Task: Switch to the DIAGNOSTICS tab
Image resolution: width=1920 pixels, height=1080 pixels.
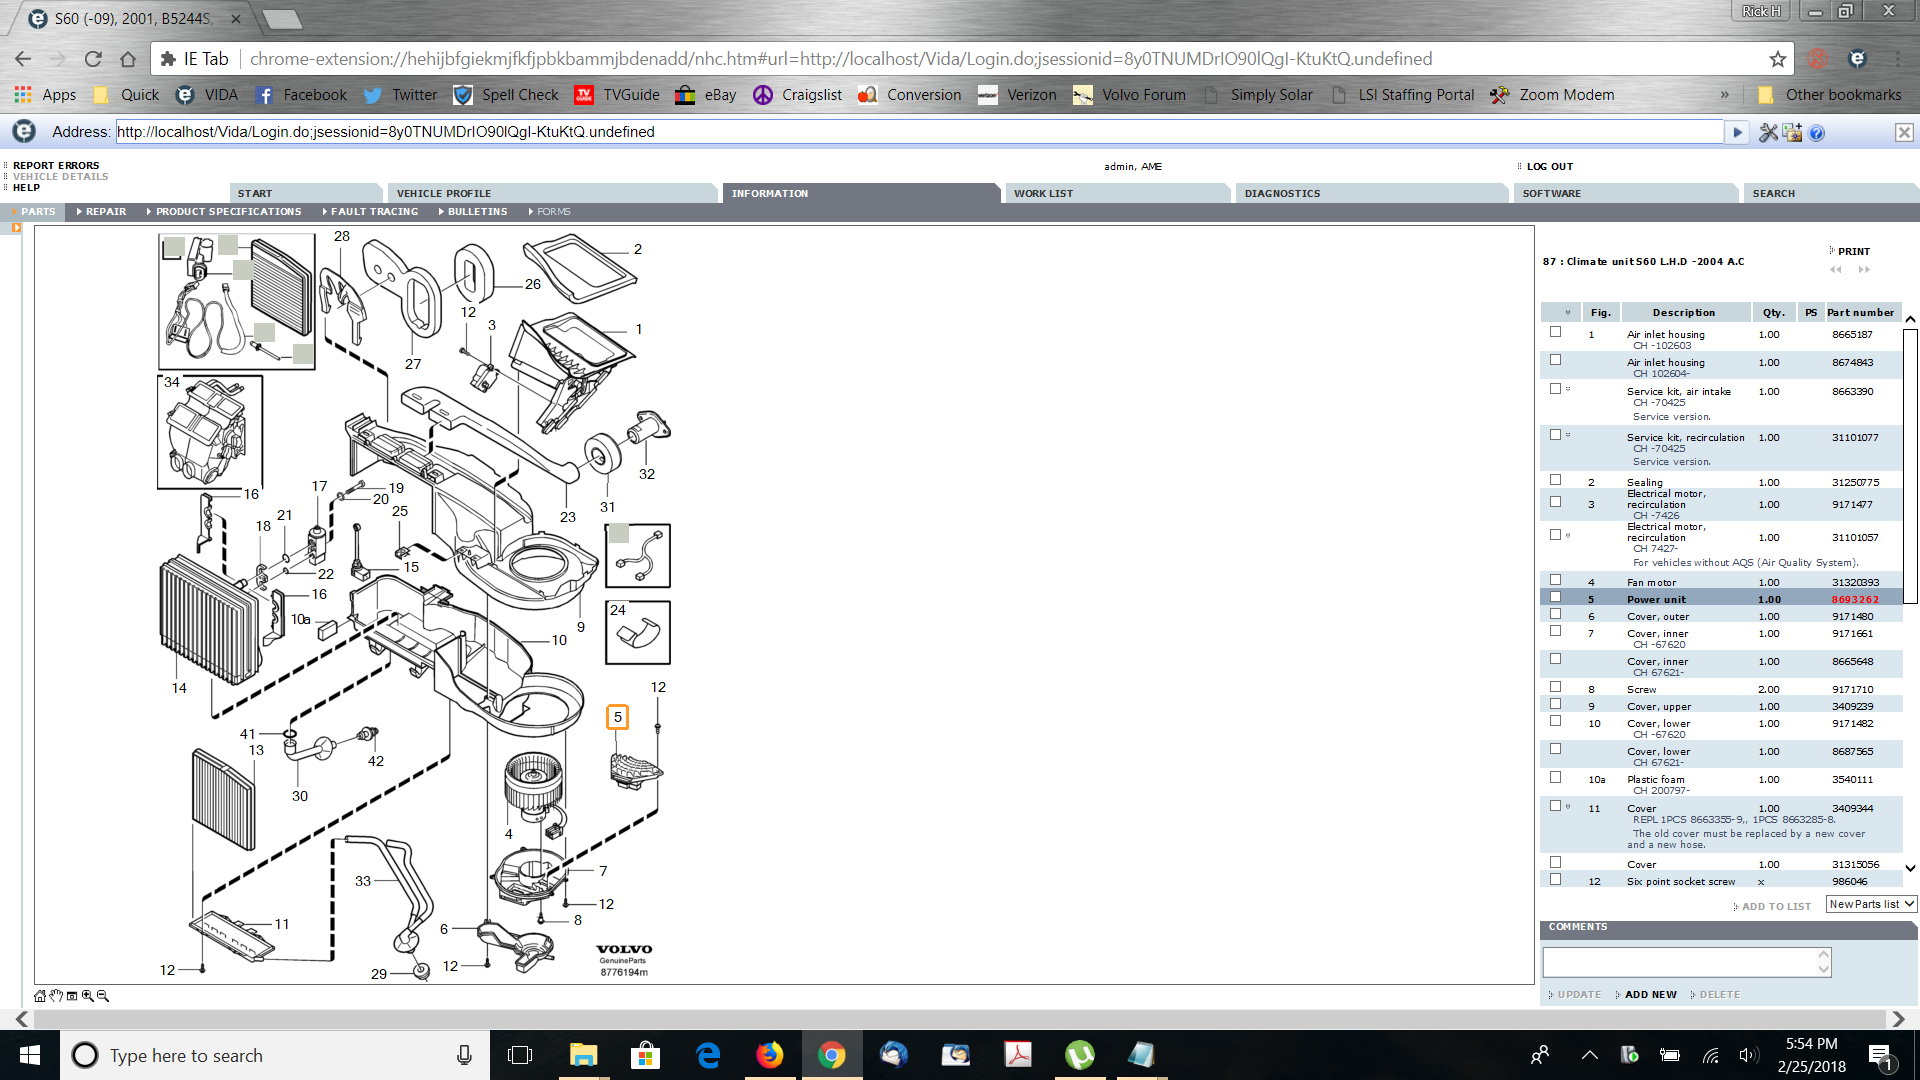Action: pyautogui.click(x=1282, y=194)
